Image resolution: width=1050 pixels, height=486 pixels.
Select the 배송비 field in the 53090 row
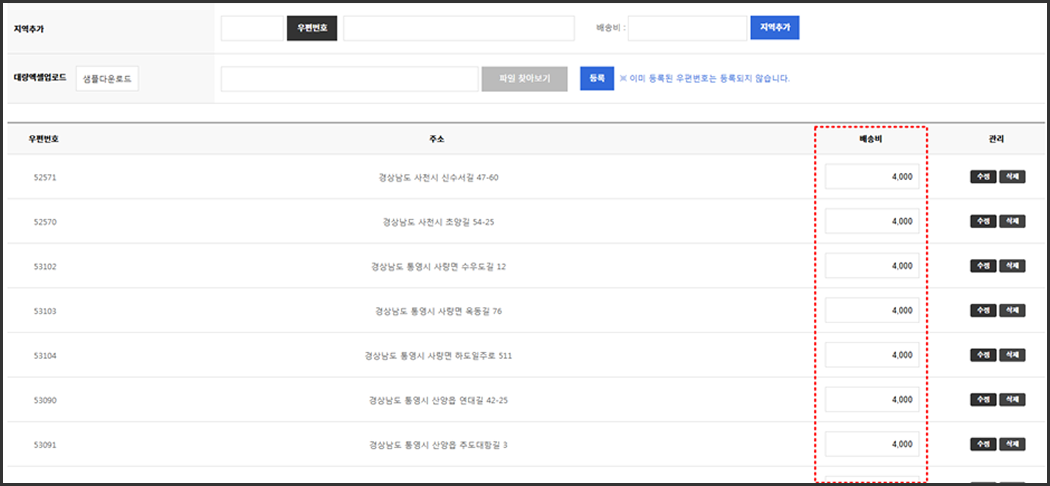tap(871, 399)
